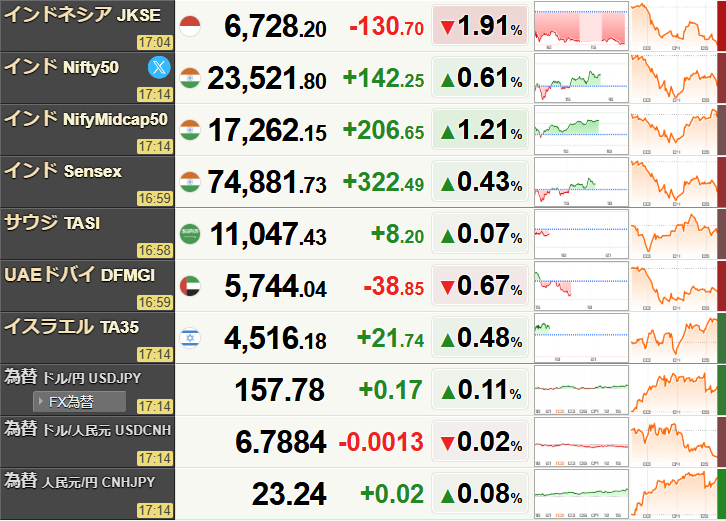Click the TASI orange long-term chart
This screenshot has height=521, width=726.
click(x=673, y=234)
